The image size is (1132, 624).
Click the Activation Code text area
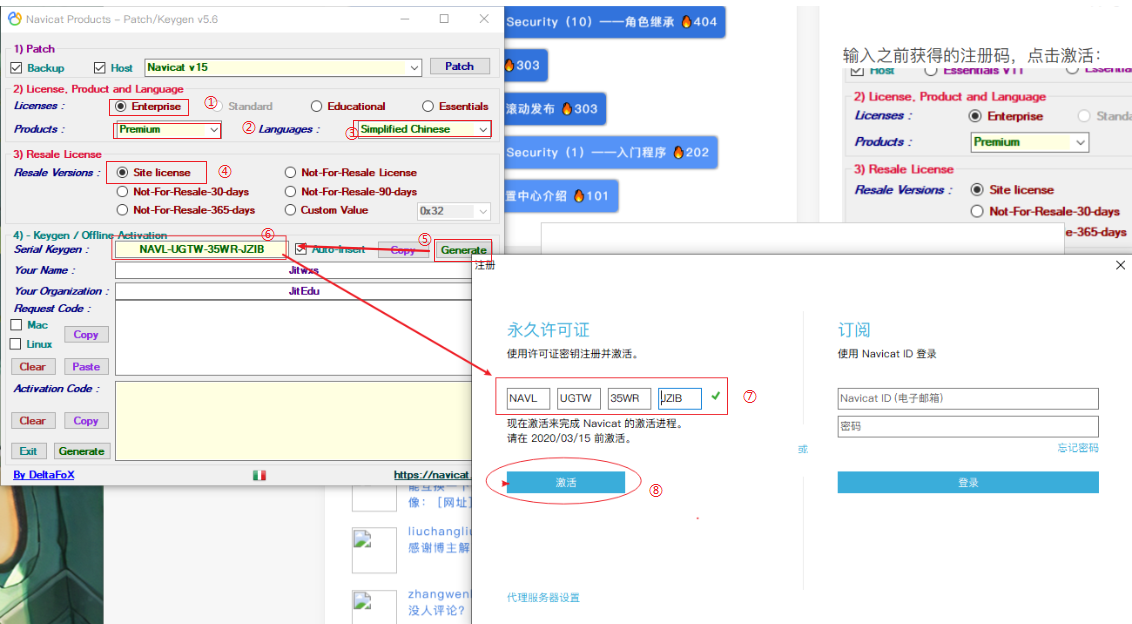pyautogui.click(x=293, y=420)
